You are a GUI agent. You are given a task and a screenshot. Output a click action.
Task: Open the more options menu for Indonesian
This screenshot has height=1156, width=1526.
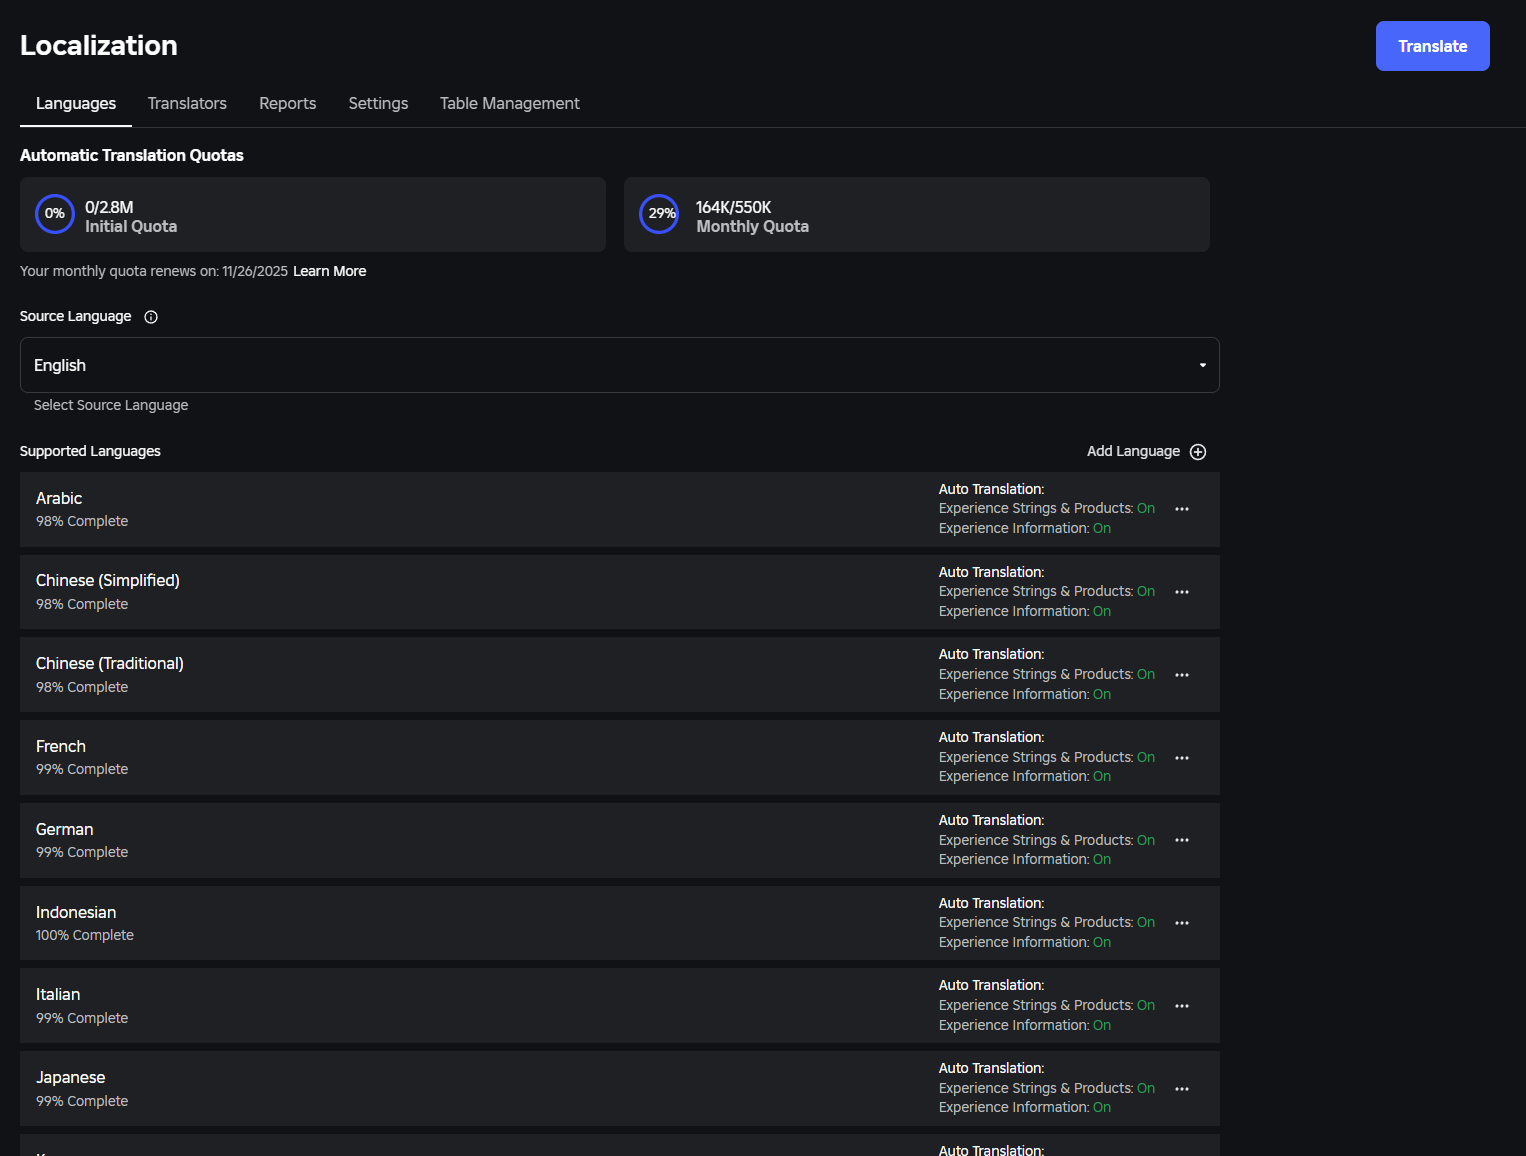point(1182,923)
